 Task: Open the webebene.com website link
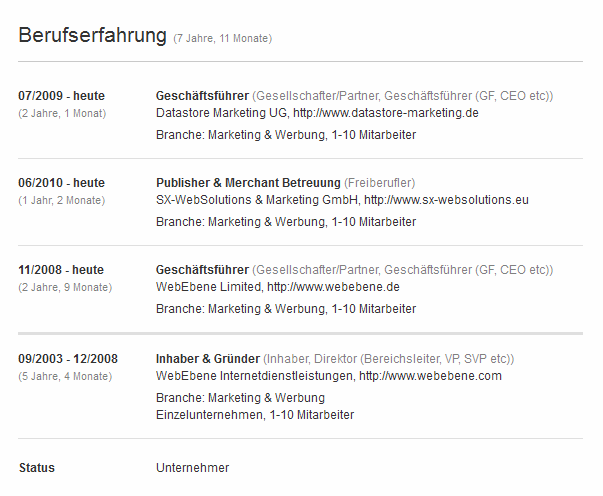click(430, 376)
